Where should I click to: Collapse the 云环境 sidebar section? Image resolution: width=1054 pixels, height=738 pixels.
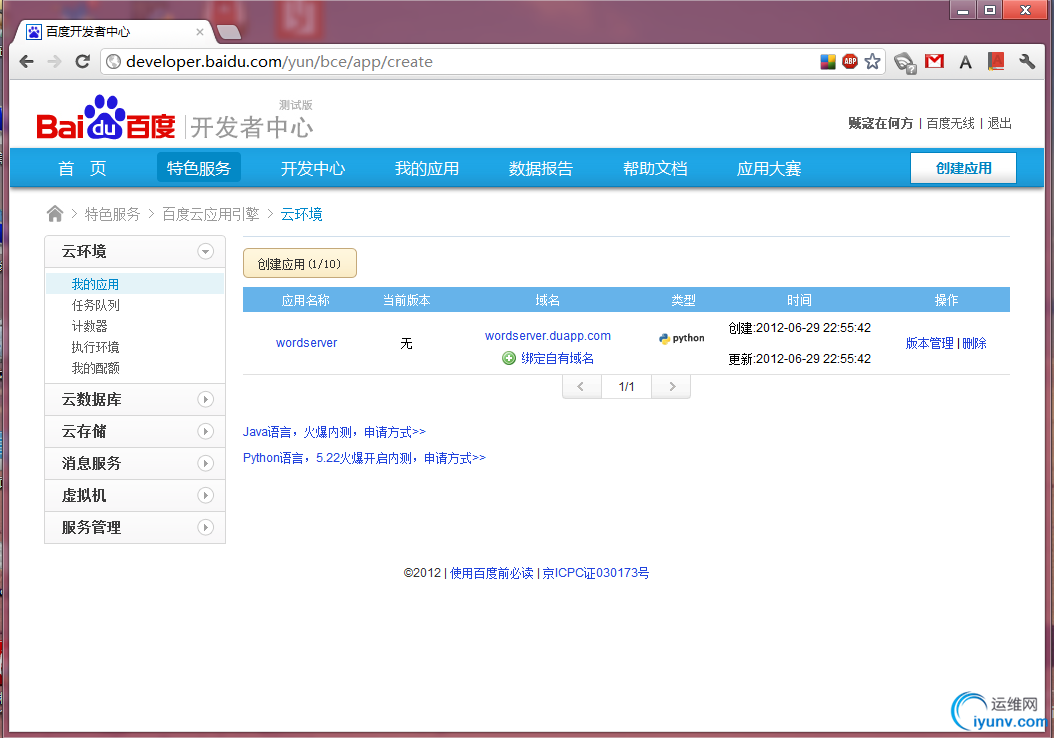pos(206,251)
